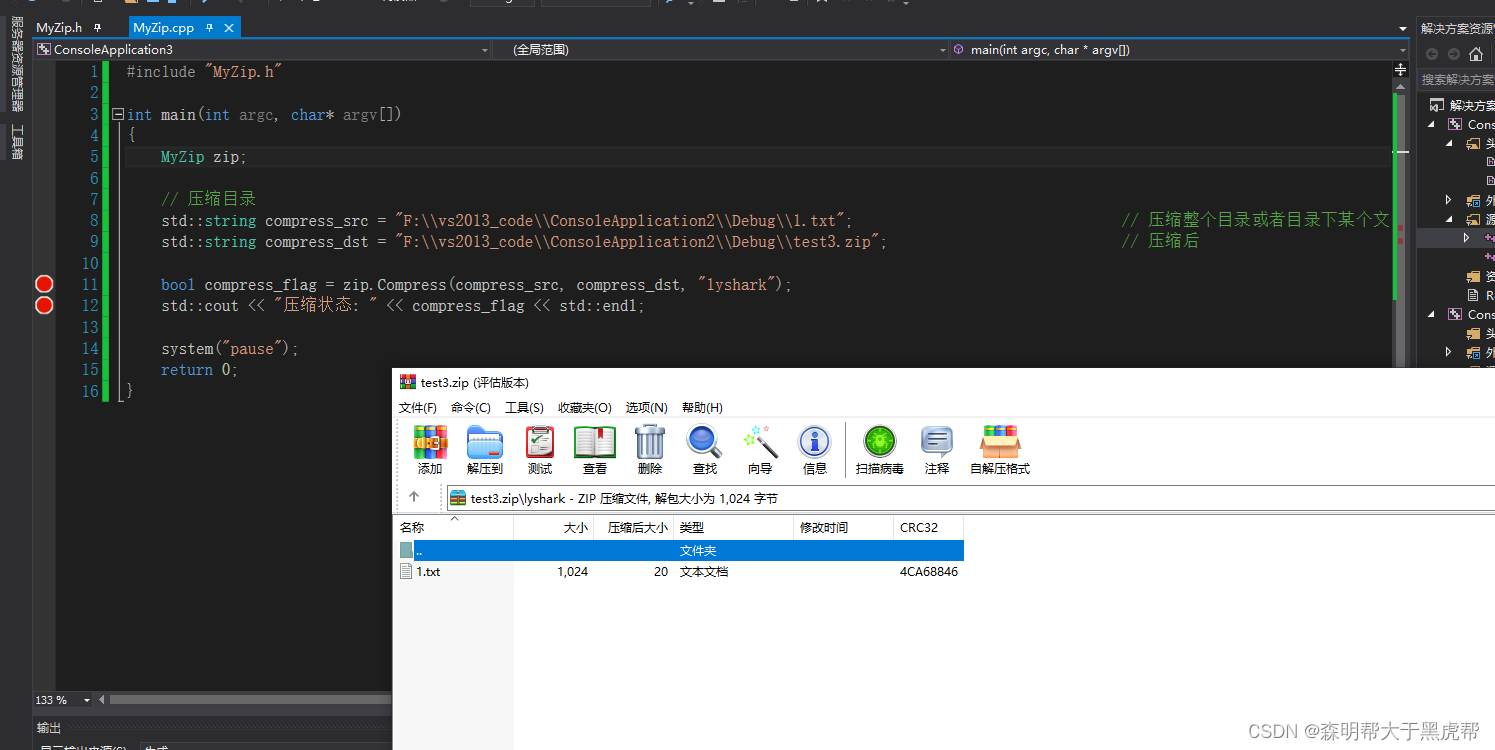
Task: Collapse the main function outline box
Action: tap(118, 114)
